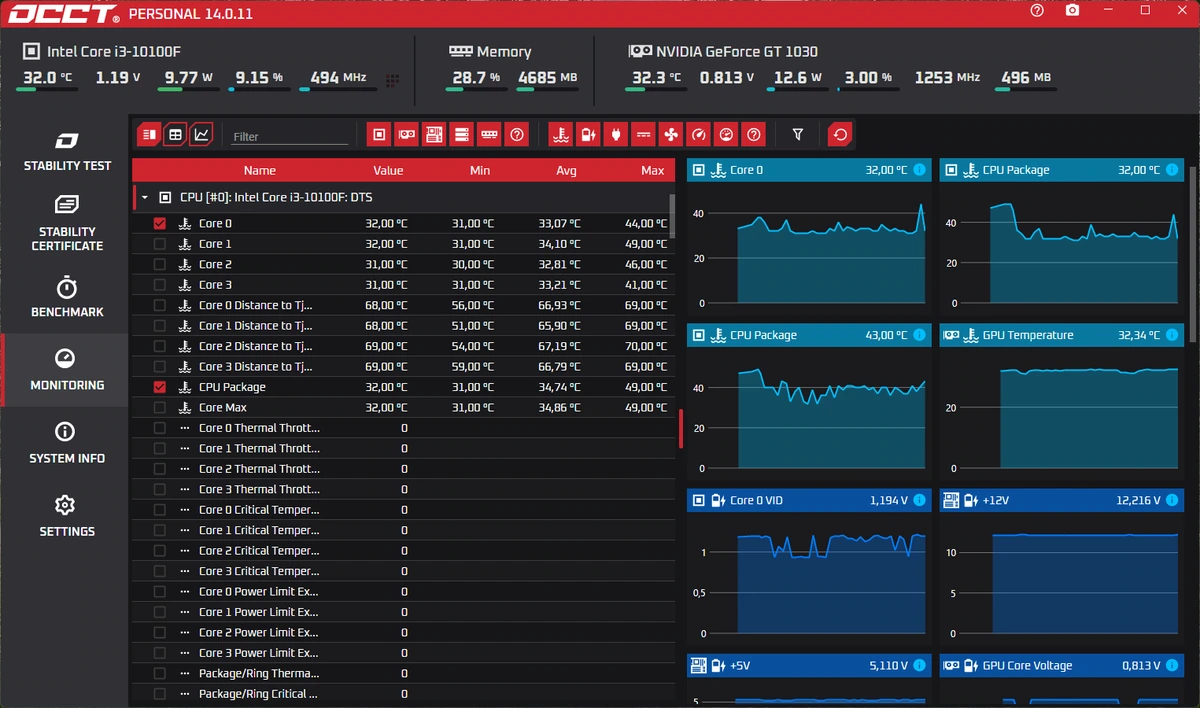Check the Core 2 checkbox
1200x708 pixels.
click(159, 265)
